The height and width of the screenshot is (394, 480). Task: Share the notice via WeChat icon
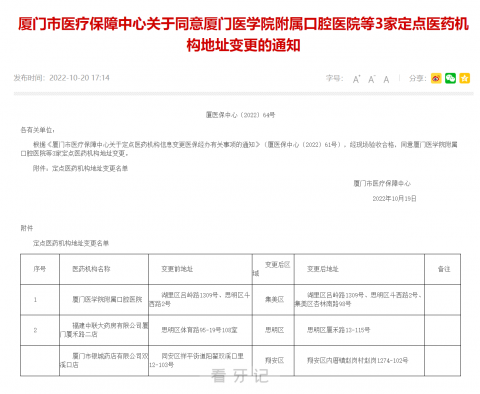[x=450, y=78]
